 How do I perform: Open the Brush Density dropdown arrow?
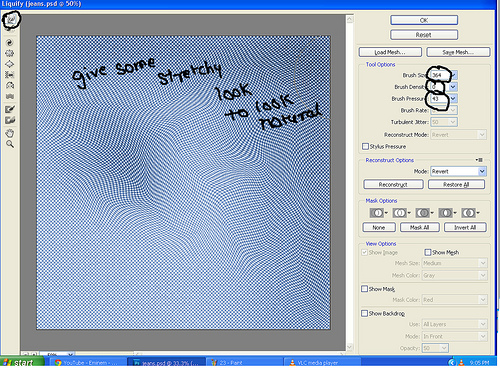point(453,87)
